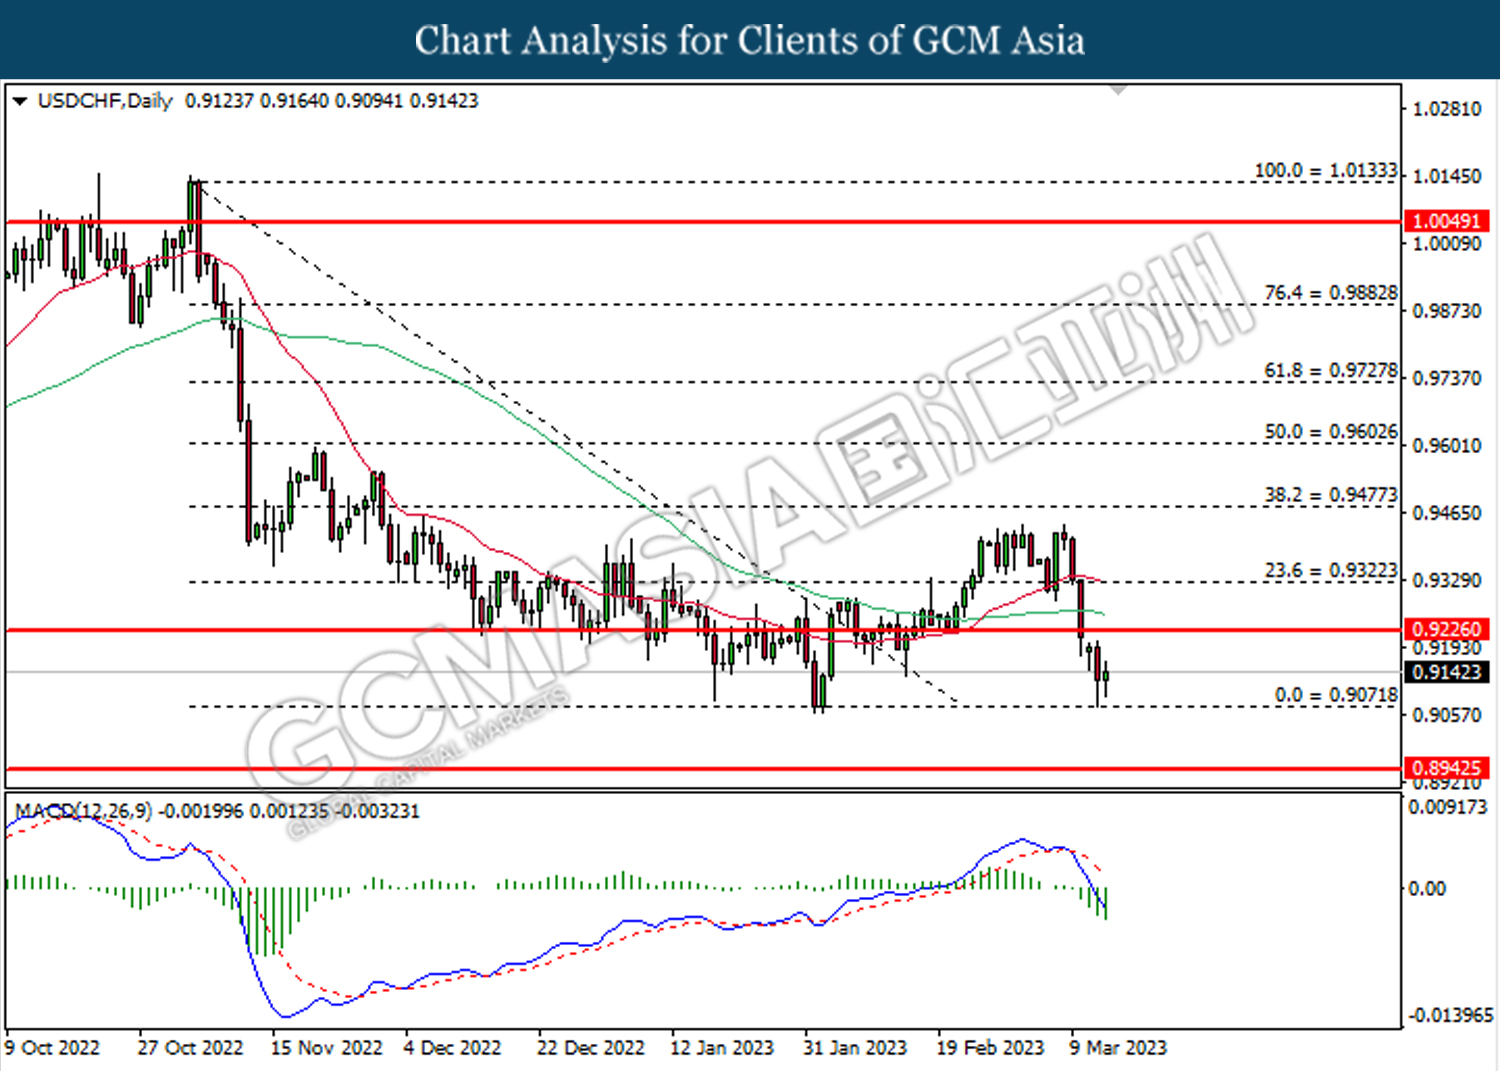Viewport: 1500px width, 1071px height.
Task: Select the USDCHF,Daily symbol label
Action: point(105,101)
